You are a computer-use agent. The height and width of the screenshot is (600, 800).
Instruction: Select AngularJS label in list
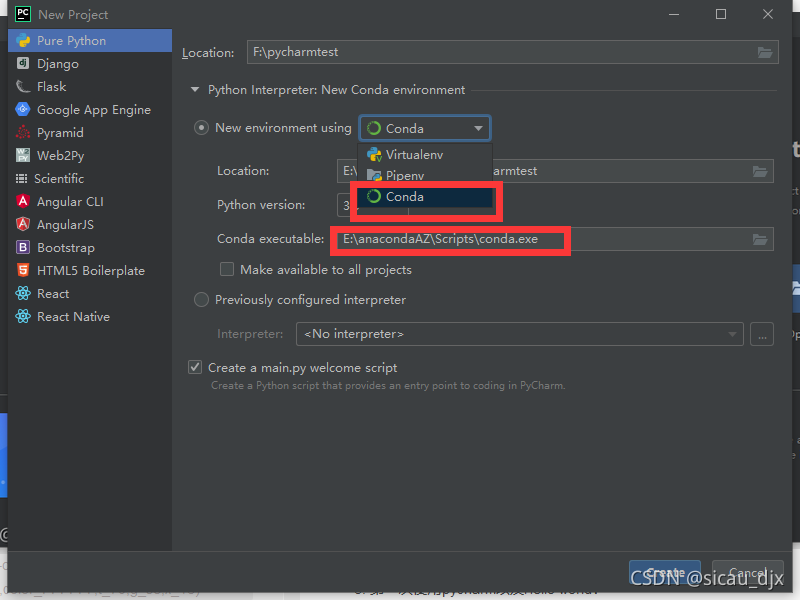coord(65,224)
